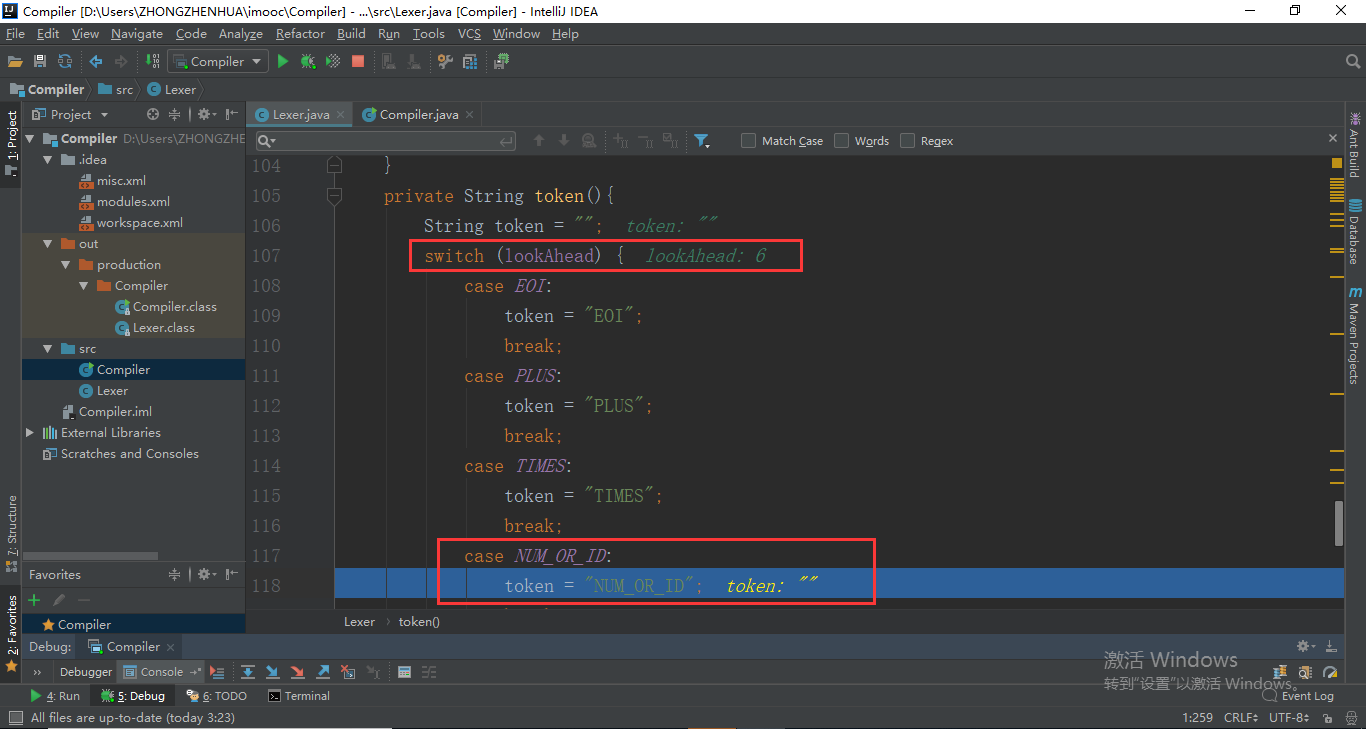Open the Terminal tool window
This screenshot has width=1366, height=729.
299,696
